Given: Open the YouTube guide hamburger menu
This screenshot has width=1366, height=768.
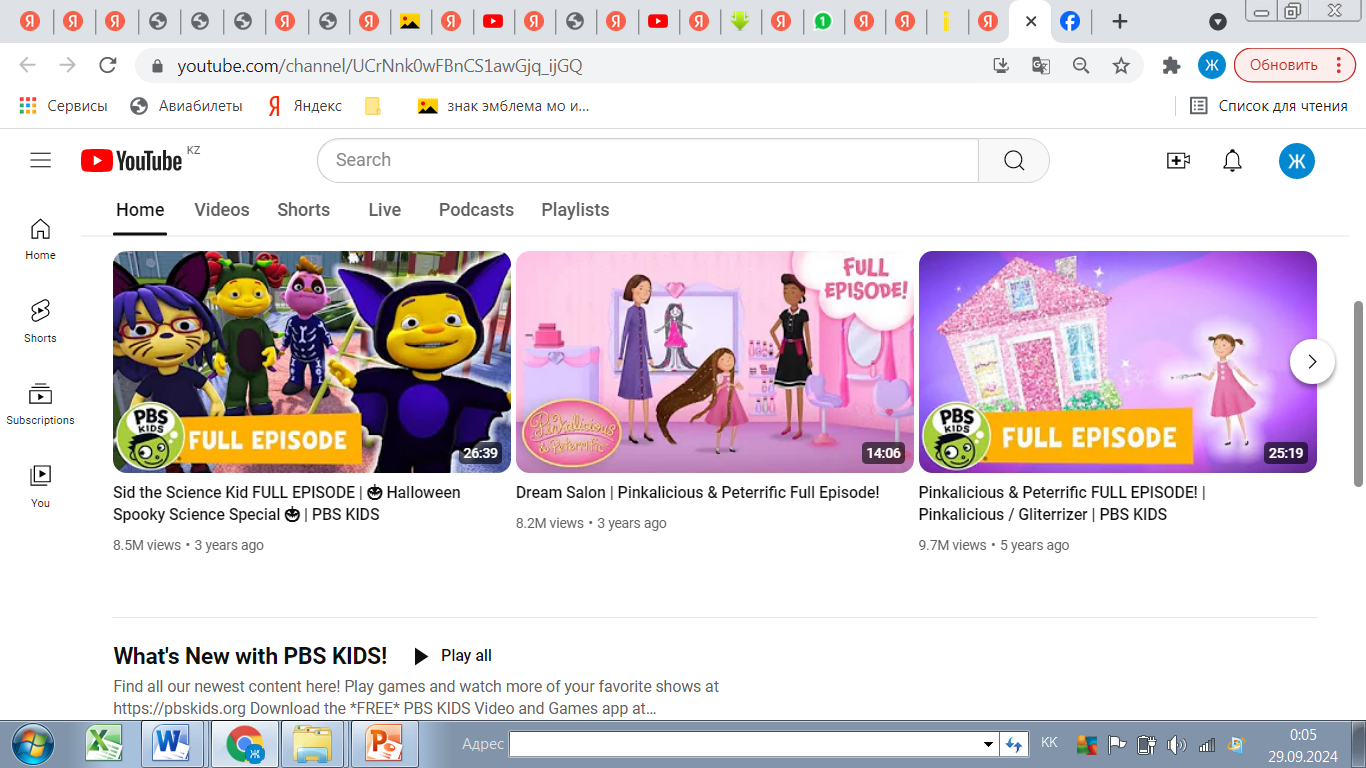Looking at the screenshot, I should [x=40, y=160].
